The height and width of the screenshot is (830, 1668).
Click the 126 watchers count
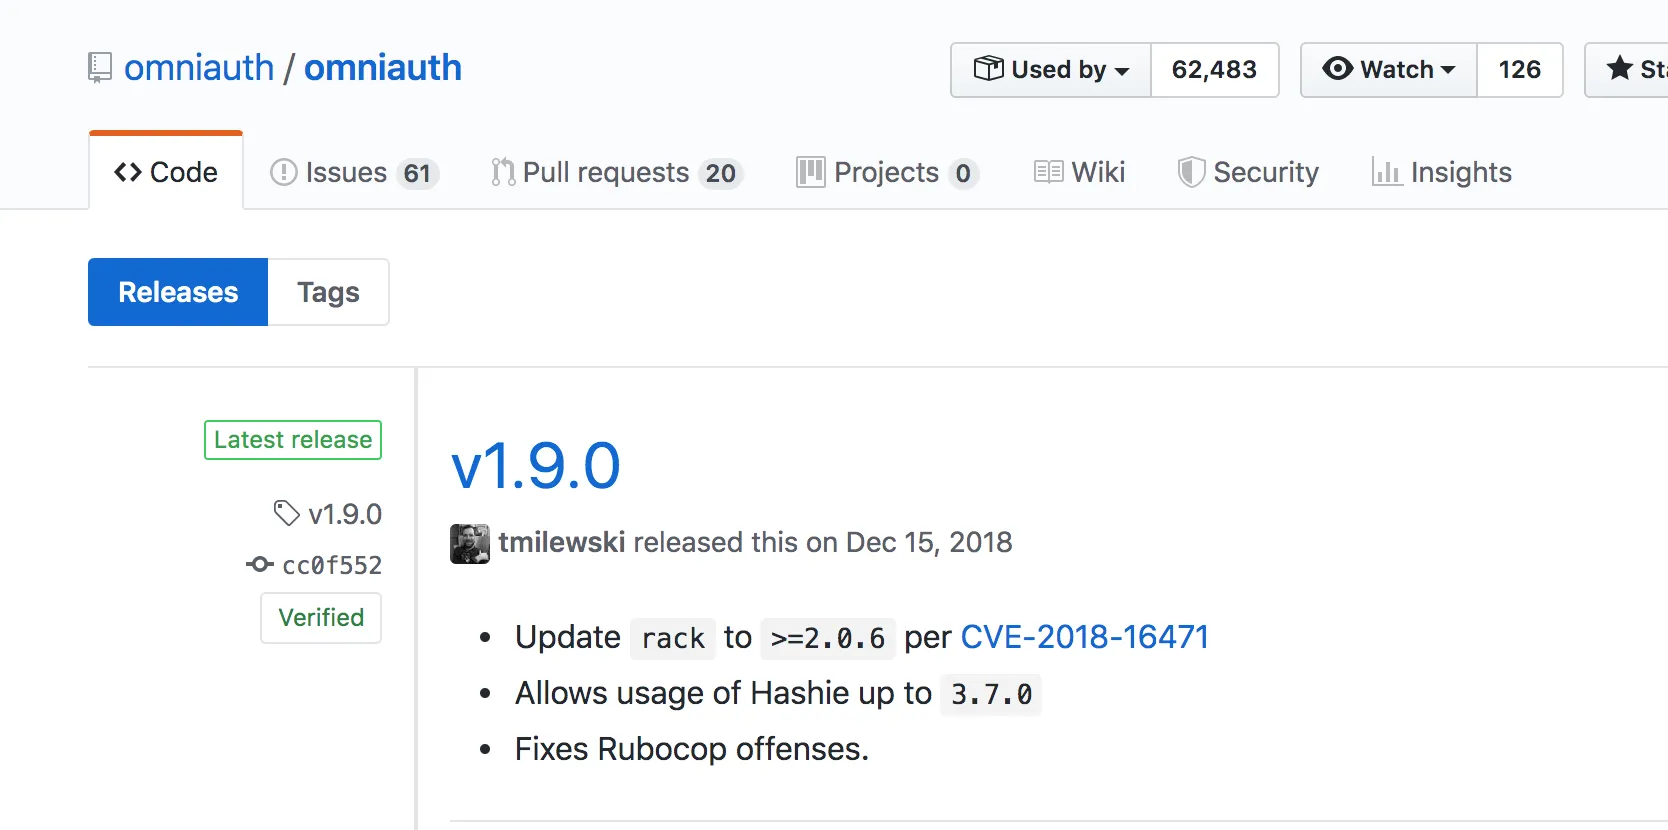coord(1519,70)
